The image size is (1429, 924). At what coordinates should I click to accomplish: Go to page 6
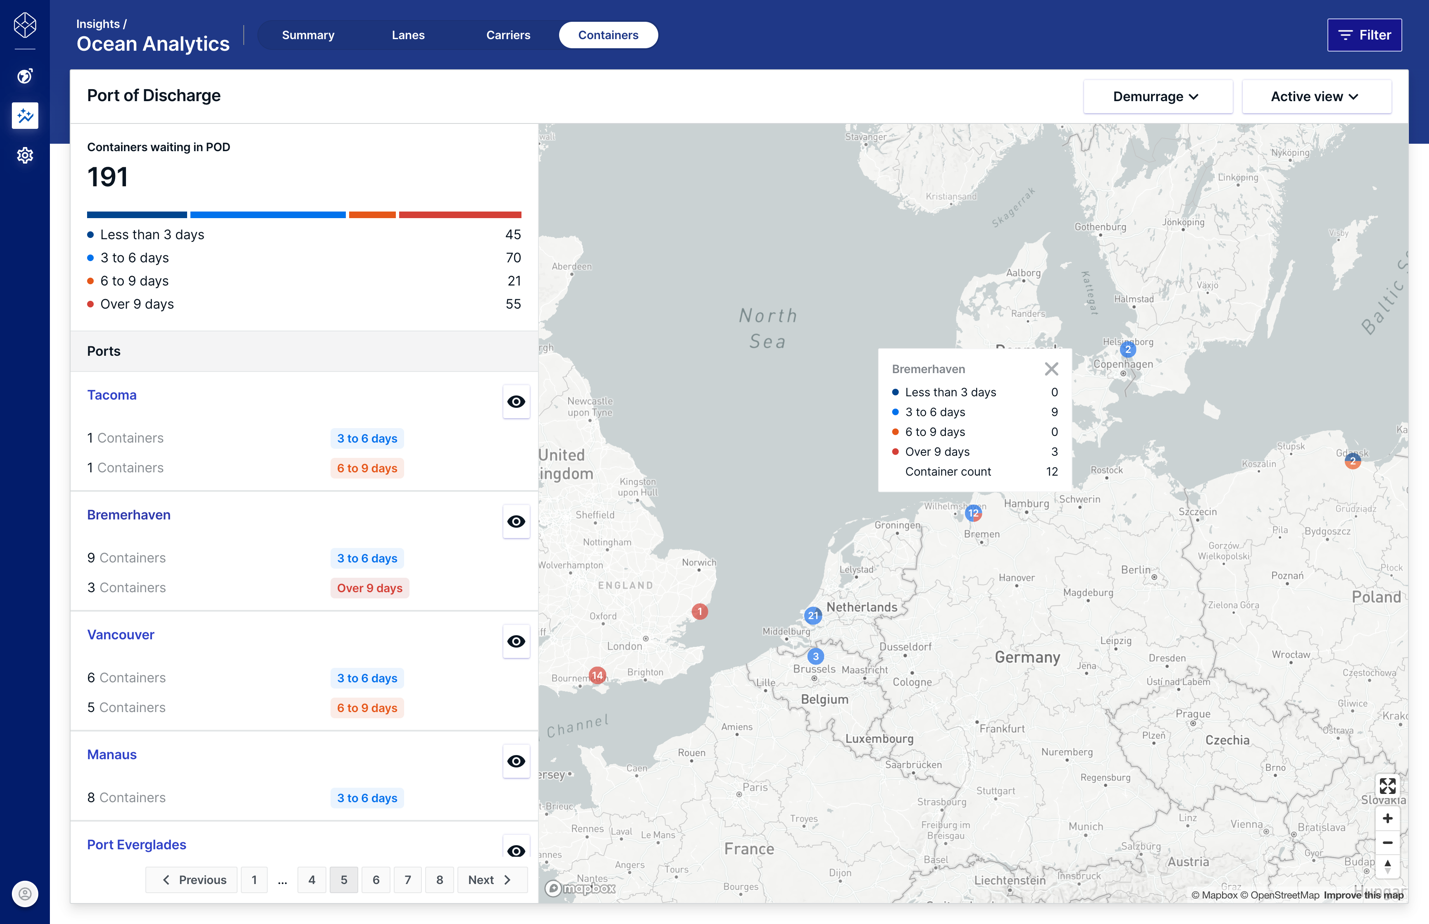[376, 880]
